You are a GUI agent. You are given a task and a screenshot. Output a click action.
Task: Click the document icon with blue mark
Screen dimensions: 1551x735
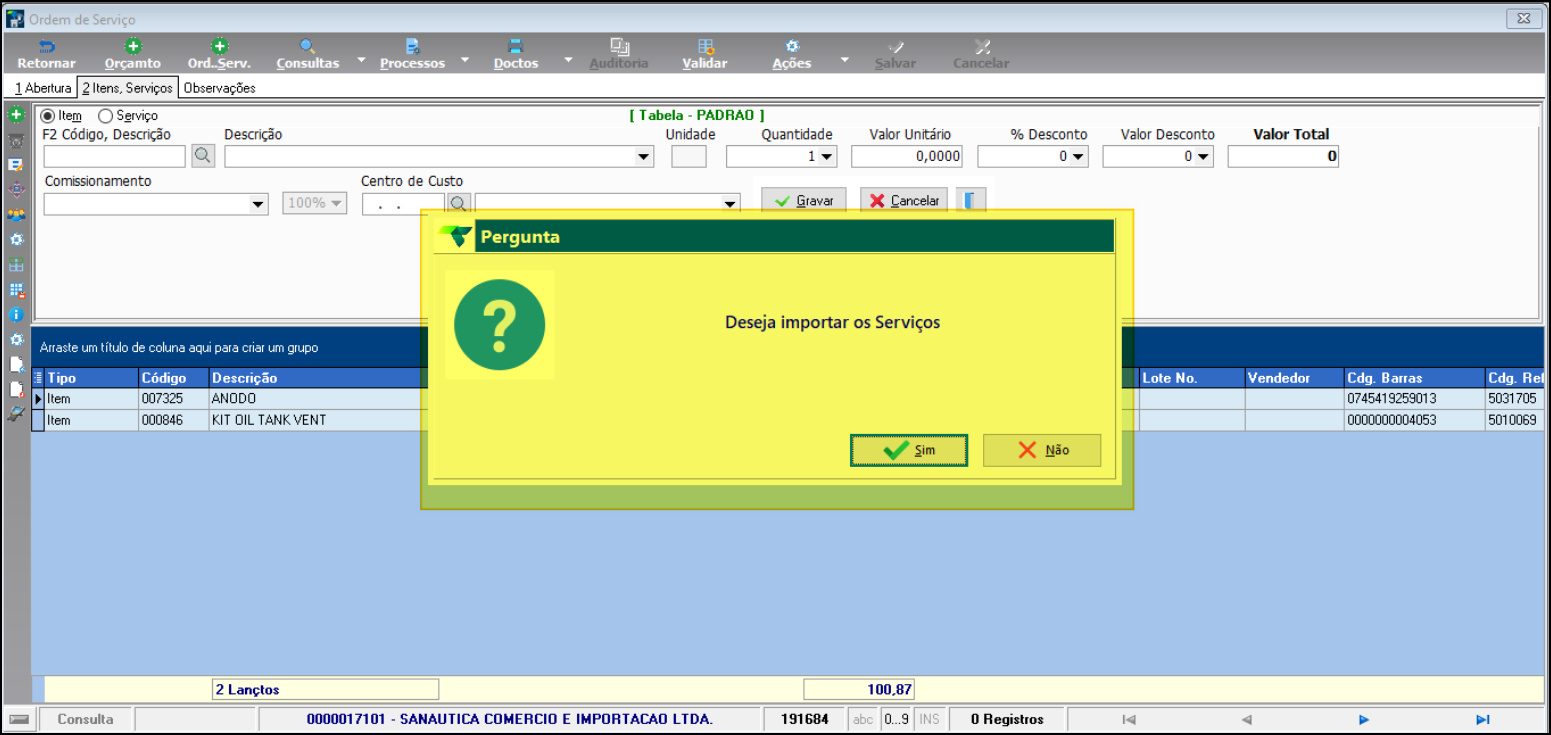click(x=16, y=364)
